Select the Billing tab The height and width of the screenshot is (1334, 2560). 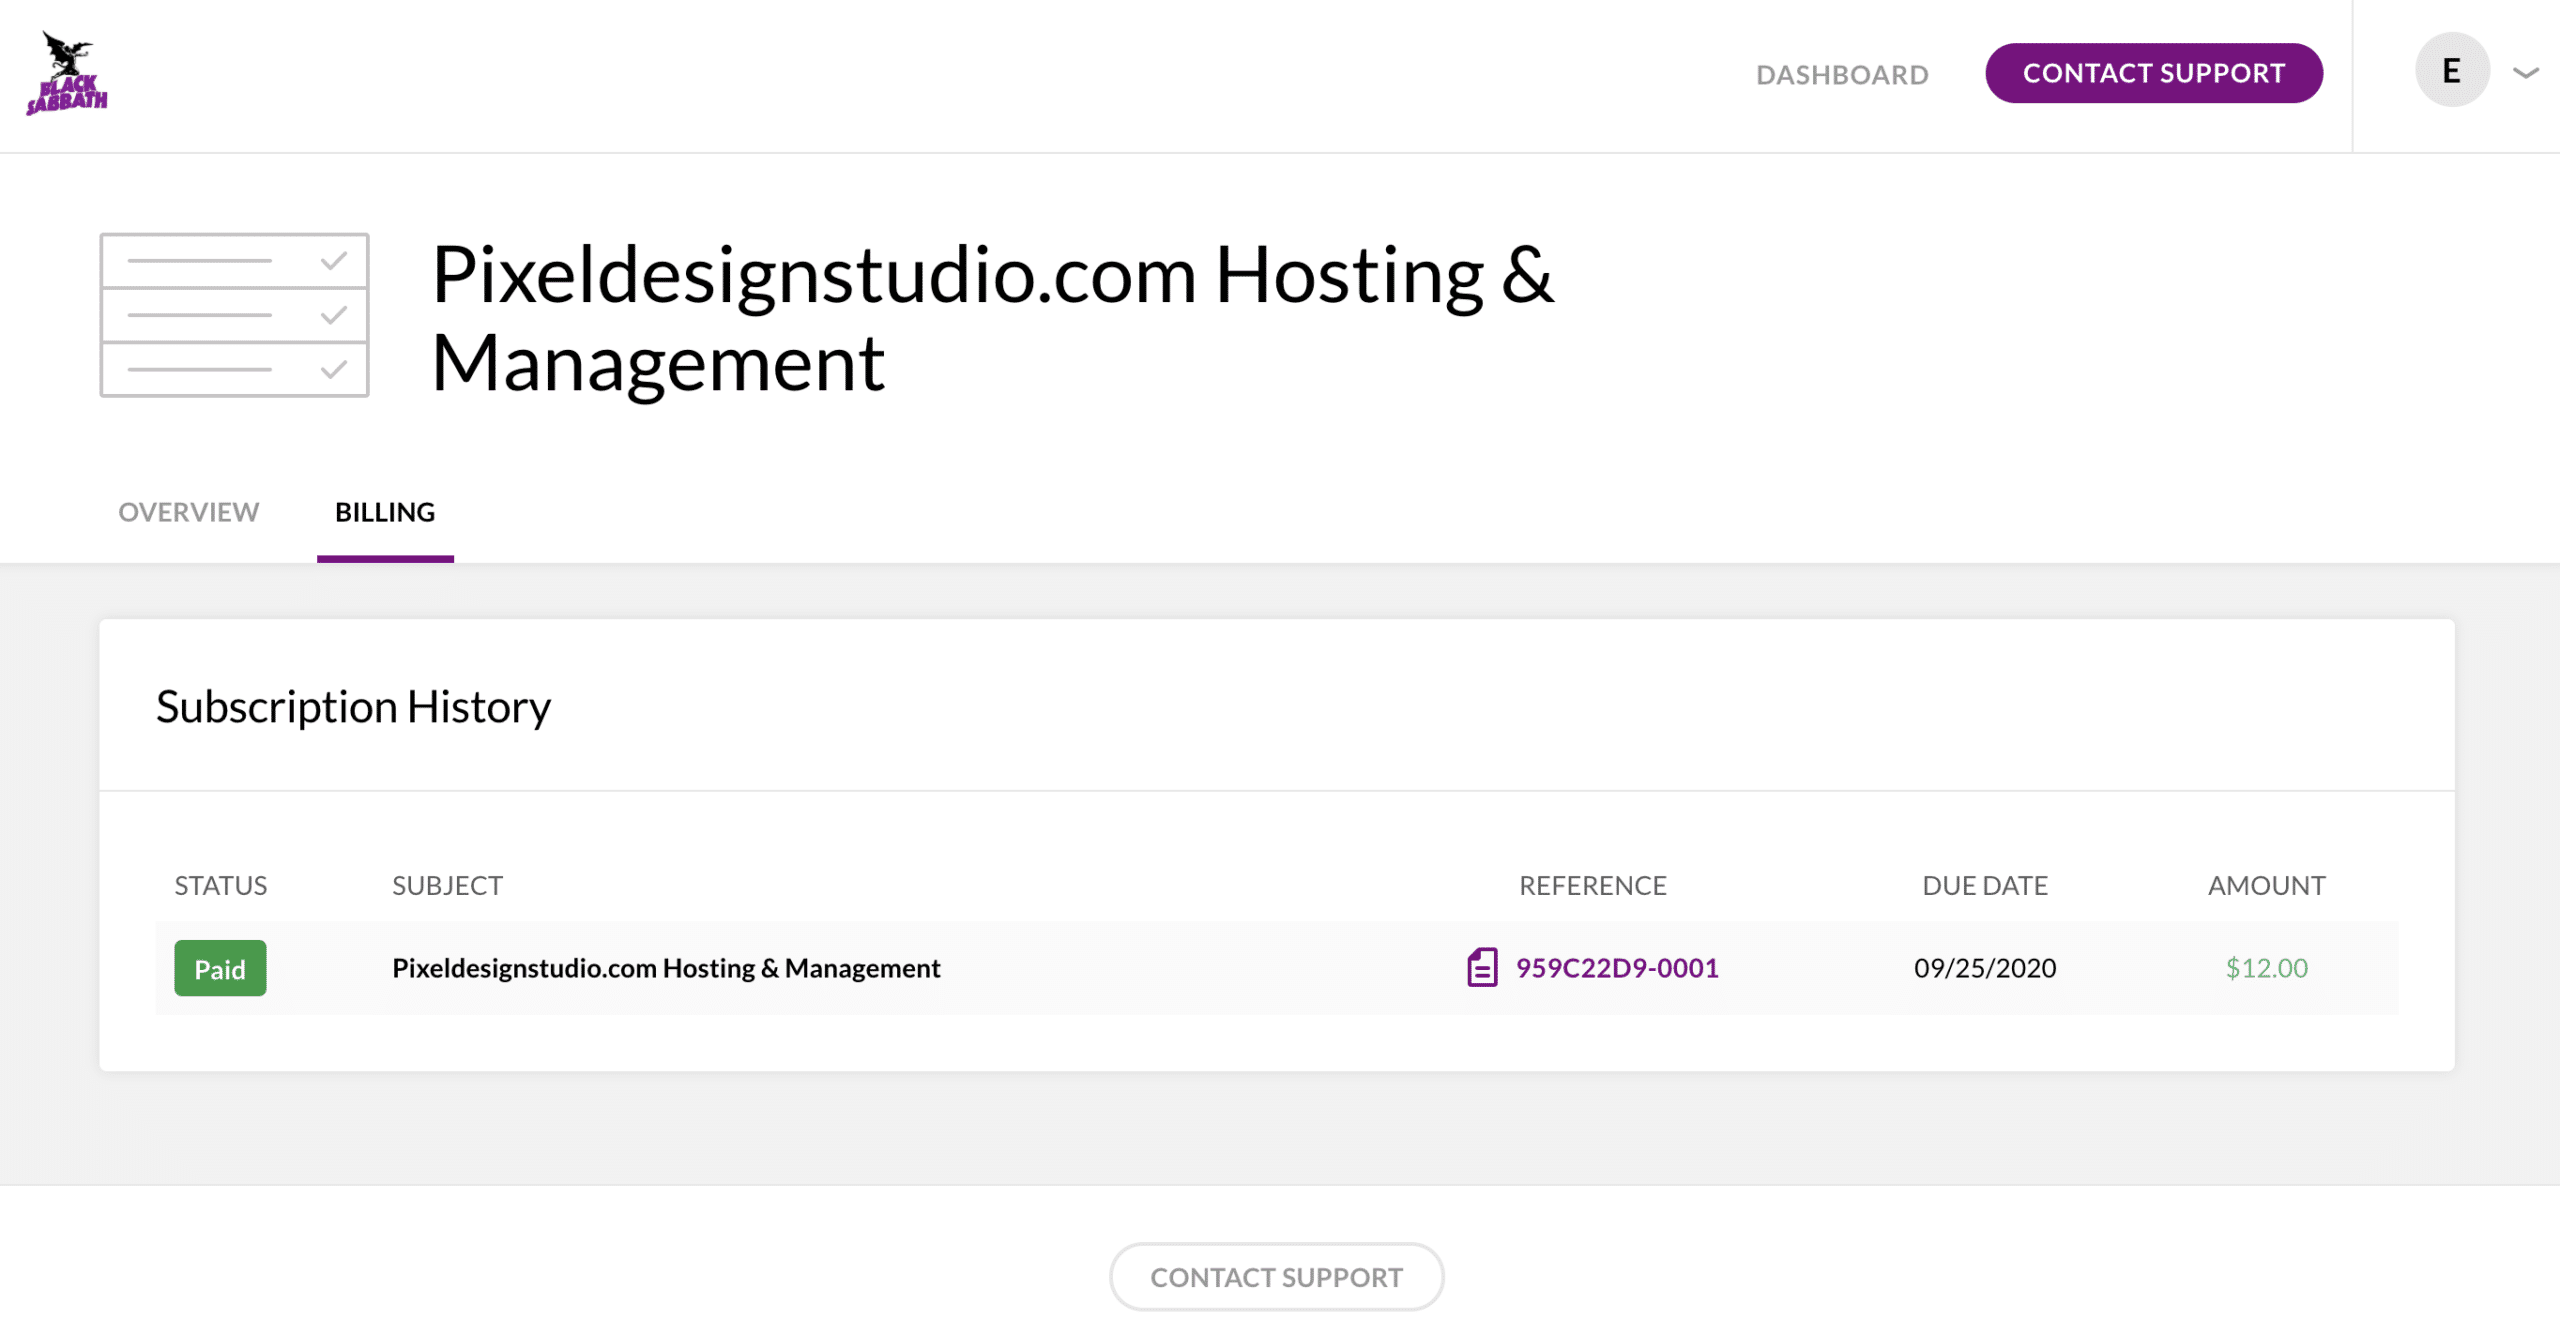(x=384, y=512)
